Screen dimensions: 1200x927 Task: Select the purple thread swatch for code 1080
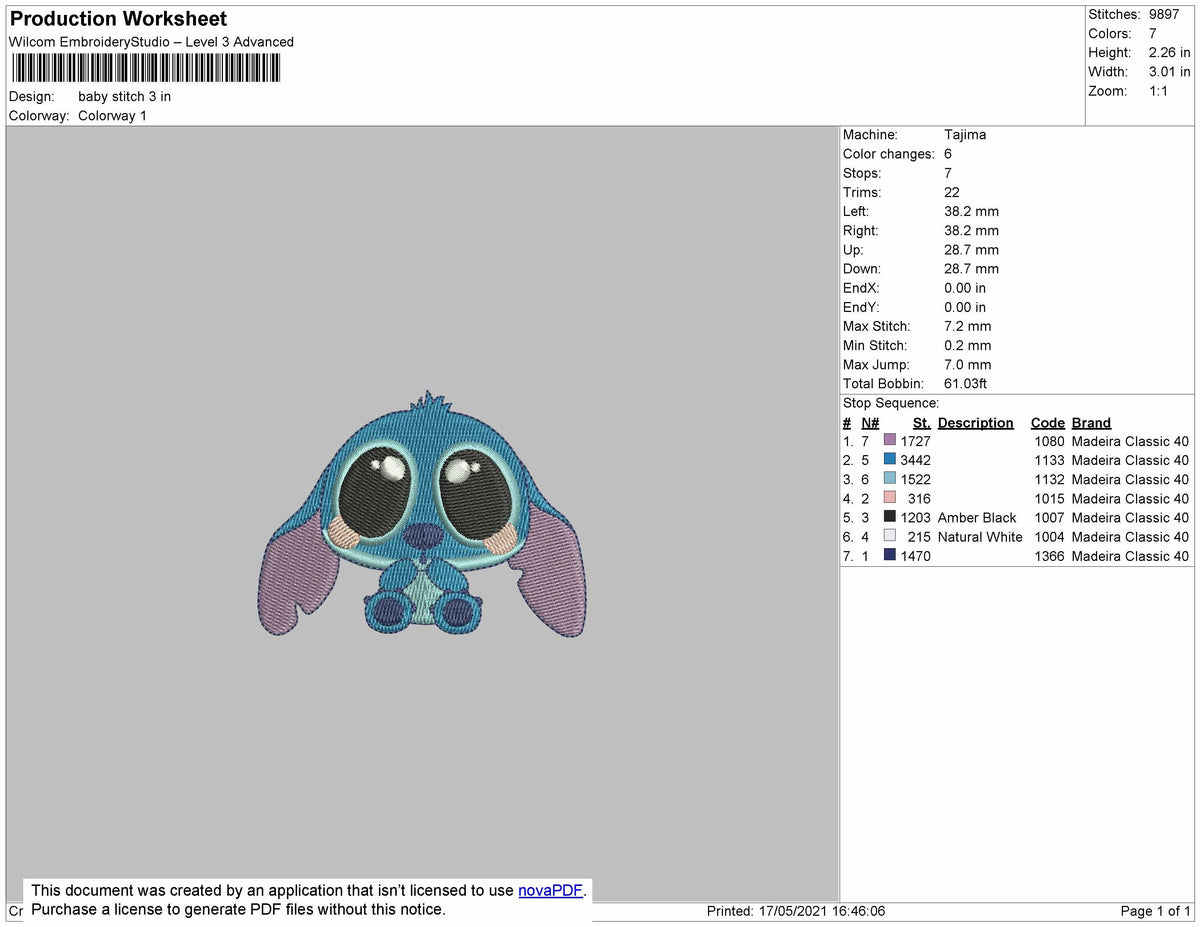(x=888, y=441)
